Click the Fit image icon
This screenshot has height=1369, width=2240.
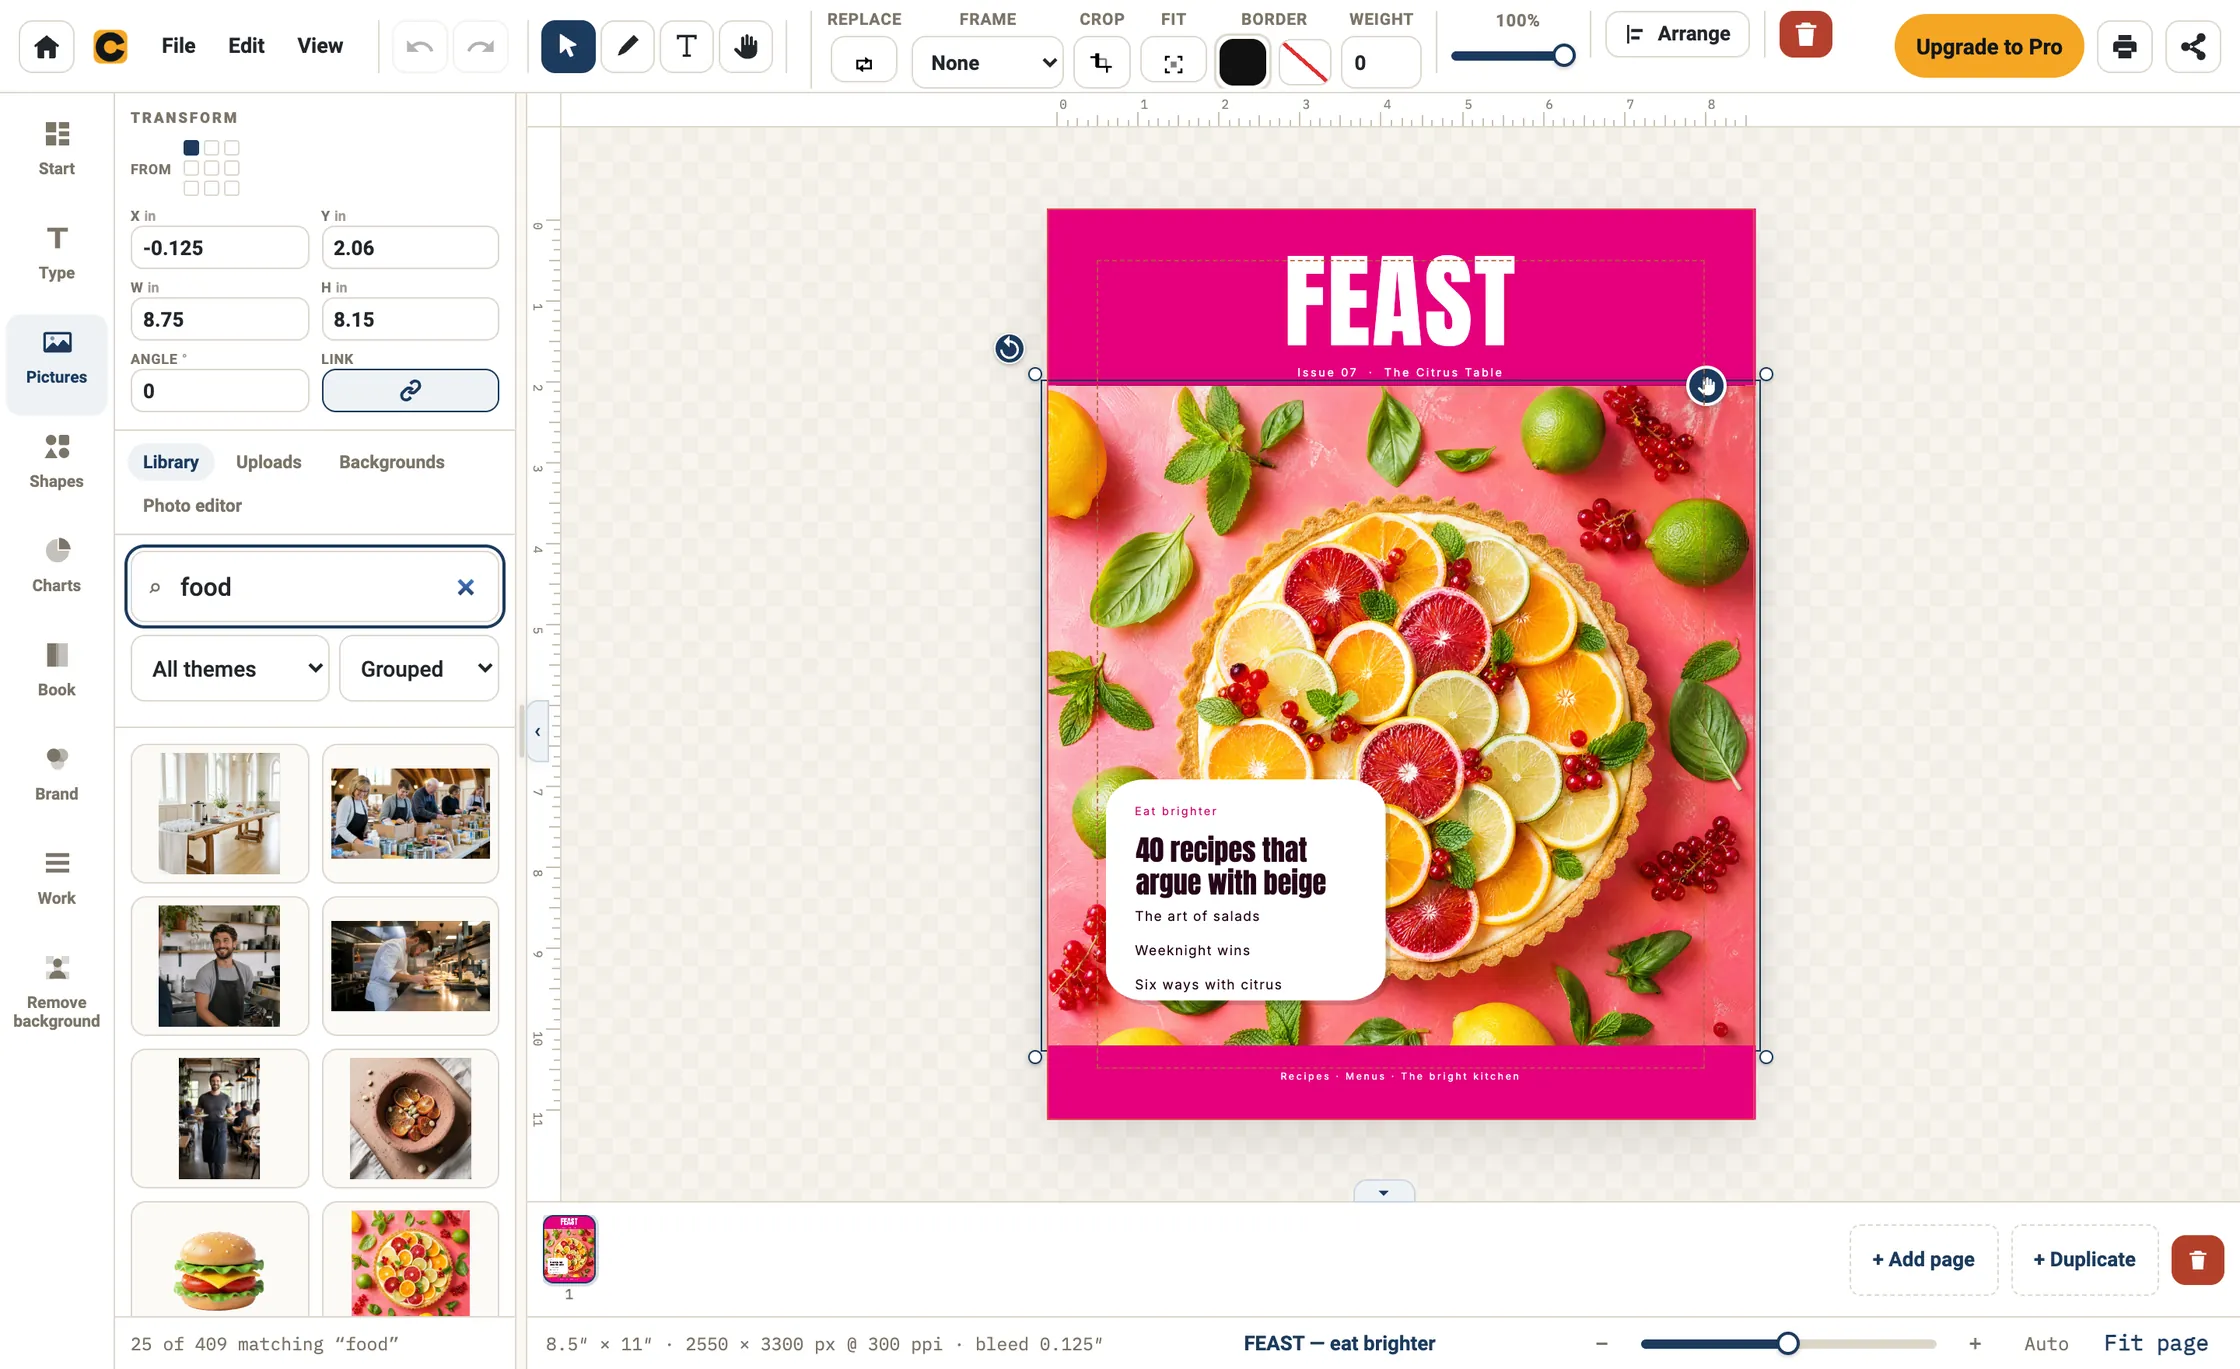(x=1173, y=63)
